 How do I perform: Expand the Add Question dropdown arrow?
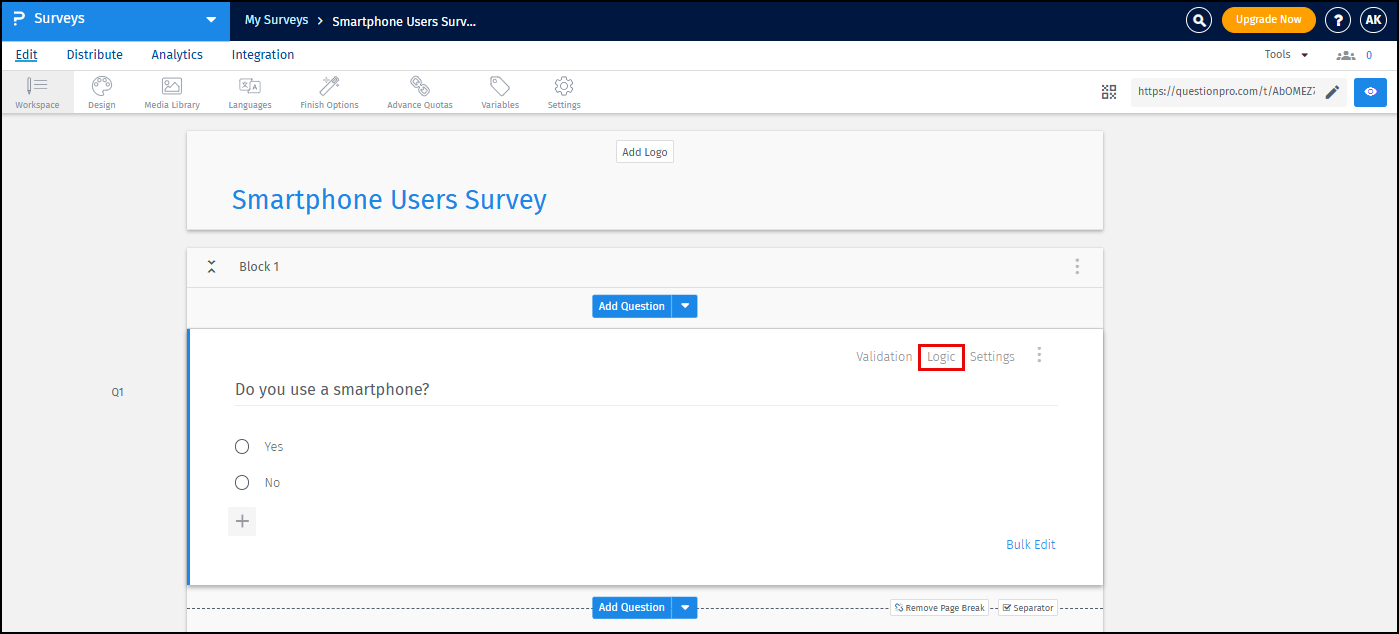[684, 305]
